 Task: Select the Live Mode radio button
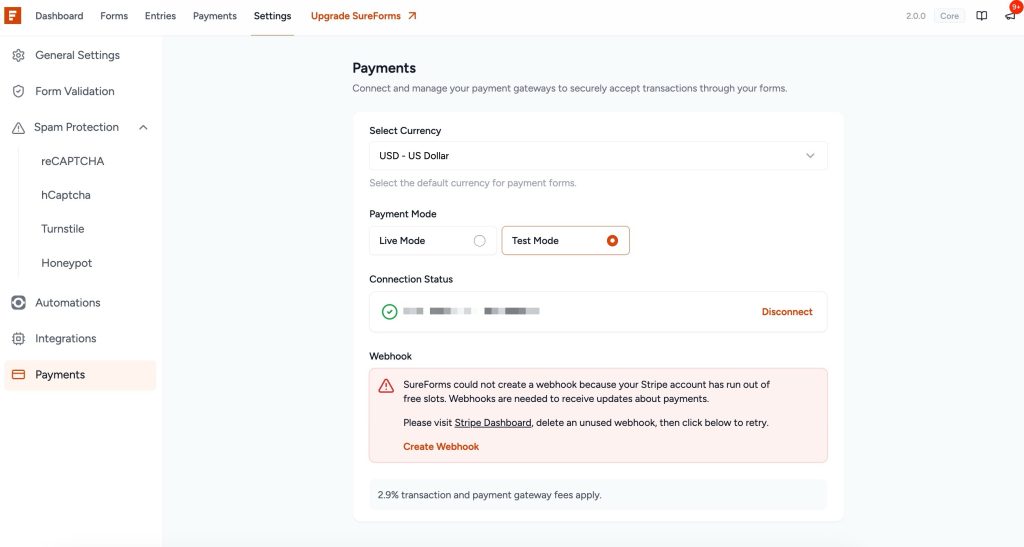point(479,241)
